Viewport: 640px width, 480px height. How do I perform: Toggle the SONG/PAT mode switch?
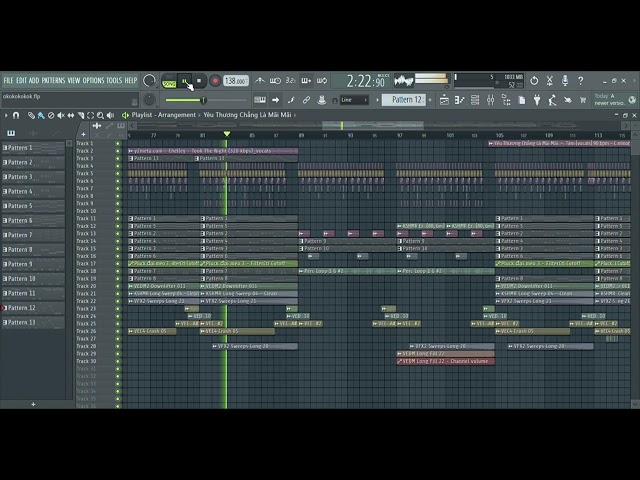coord(169,81)
